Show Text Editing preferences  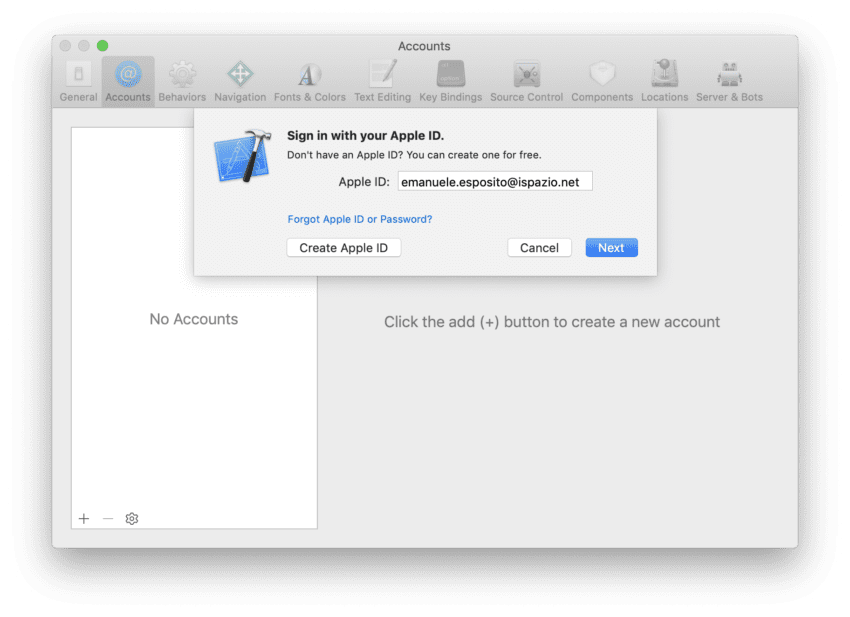tap(383, 81)
